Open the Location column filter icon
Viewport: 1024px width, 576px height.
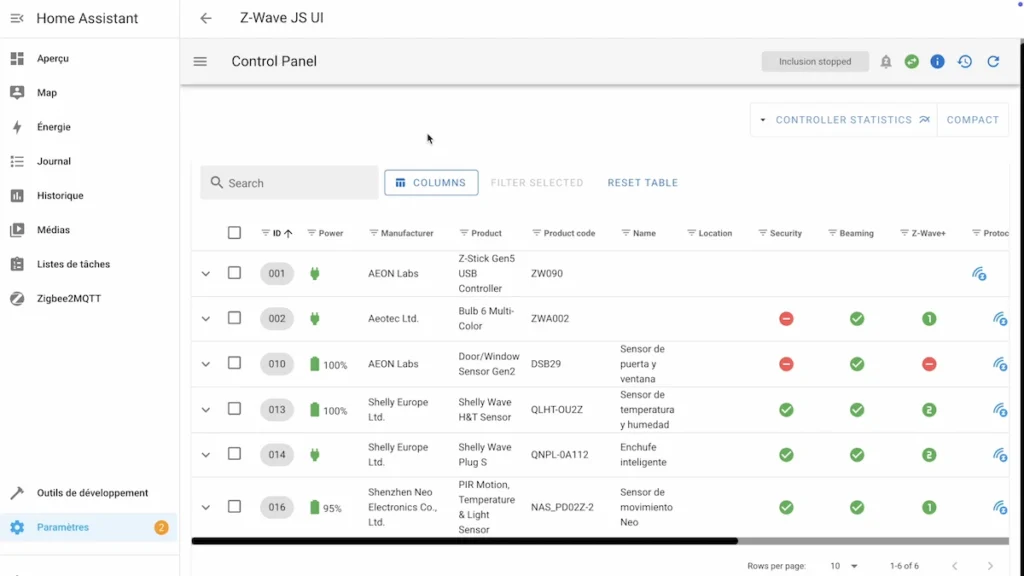(x=691, y=233)
